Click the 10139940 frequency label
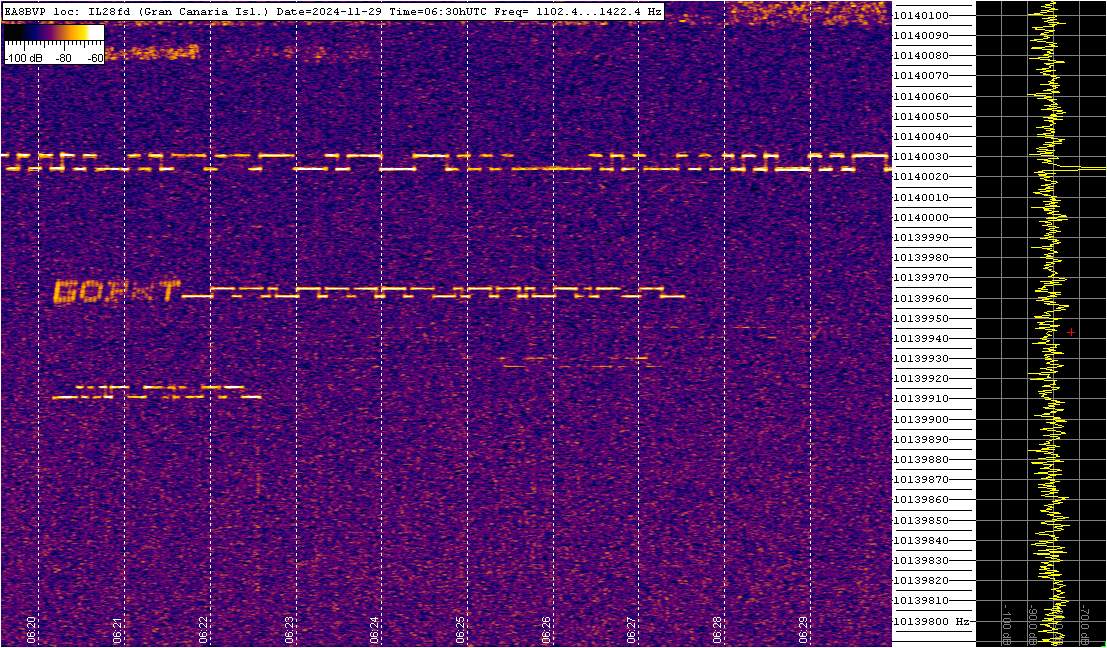 921,339
